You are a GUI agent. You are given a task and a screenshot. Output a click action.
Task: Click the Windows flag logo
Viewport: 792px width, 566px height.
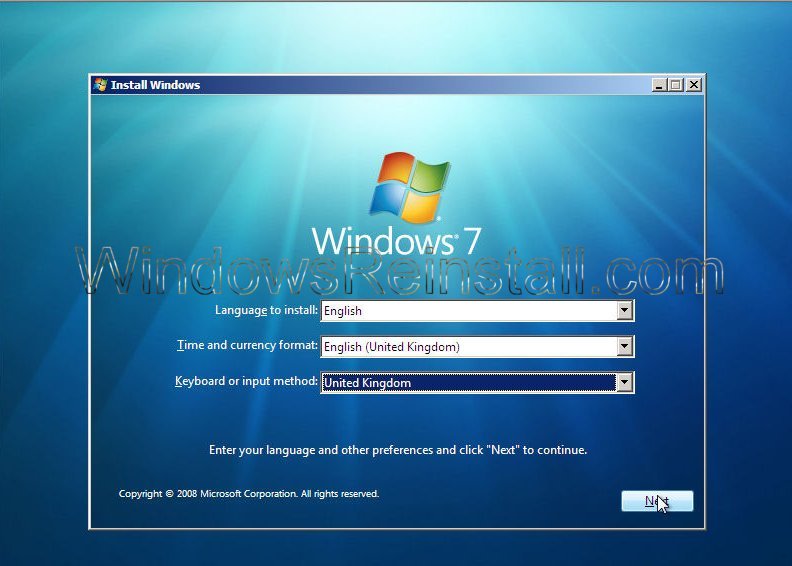coord(407,186)
